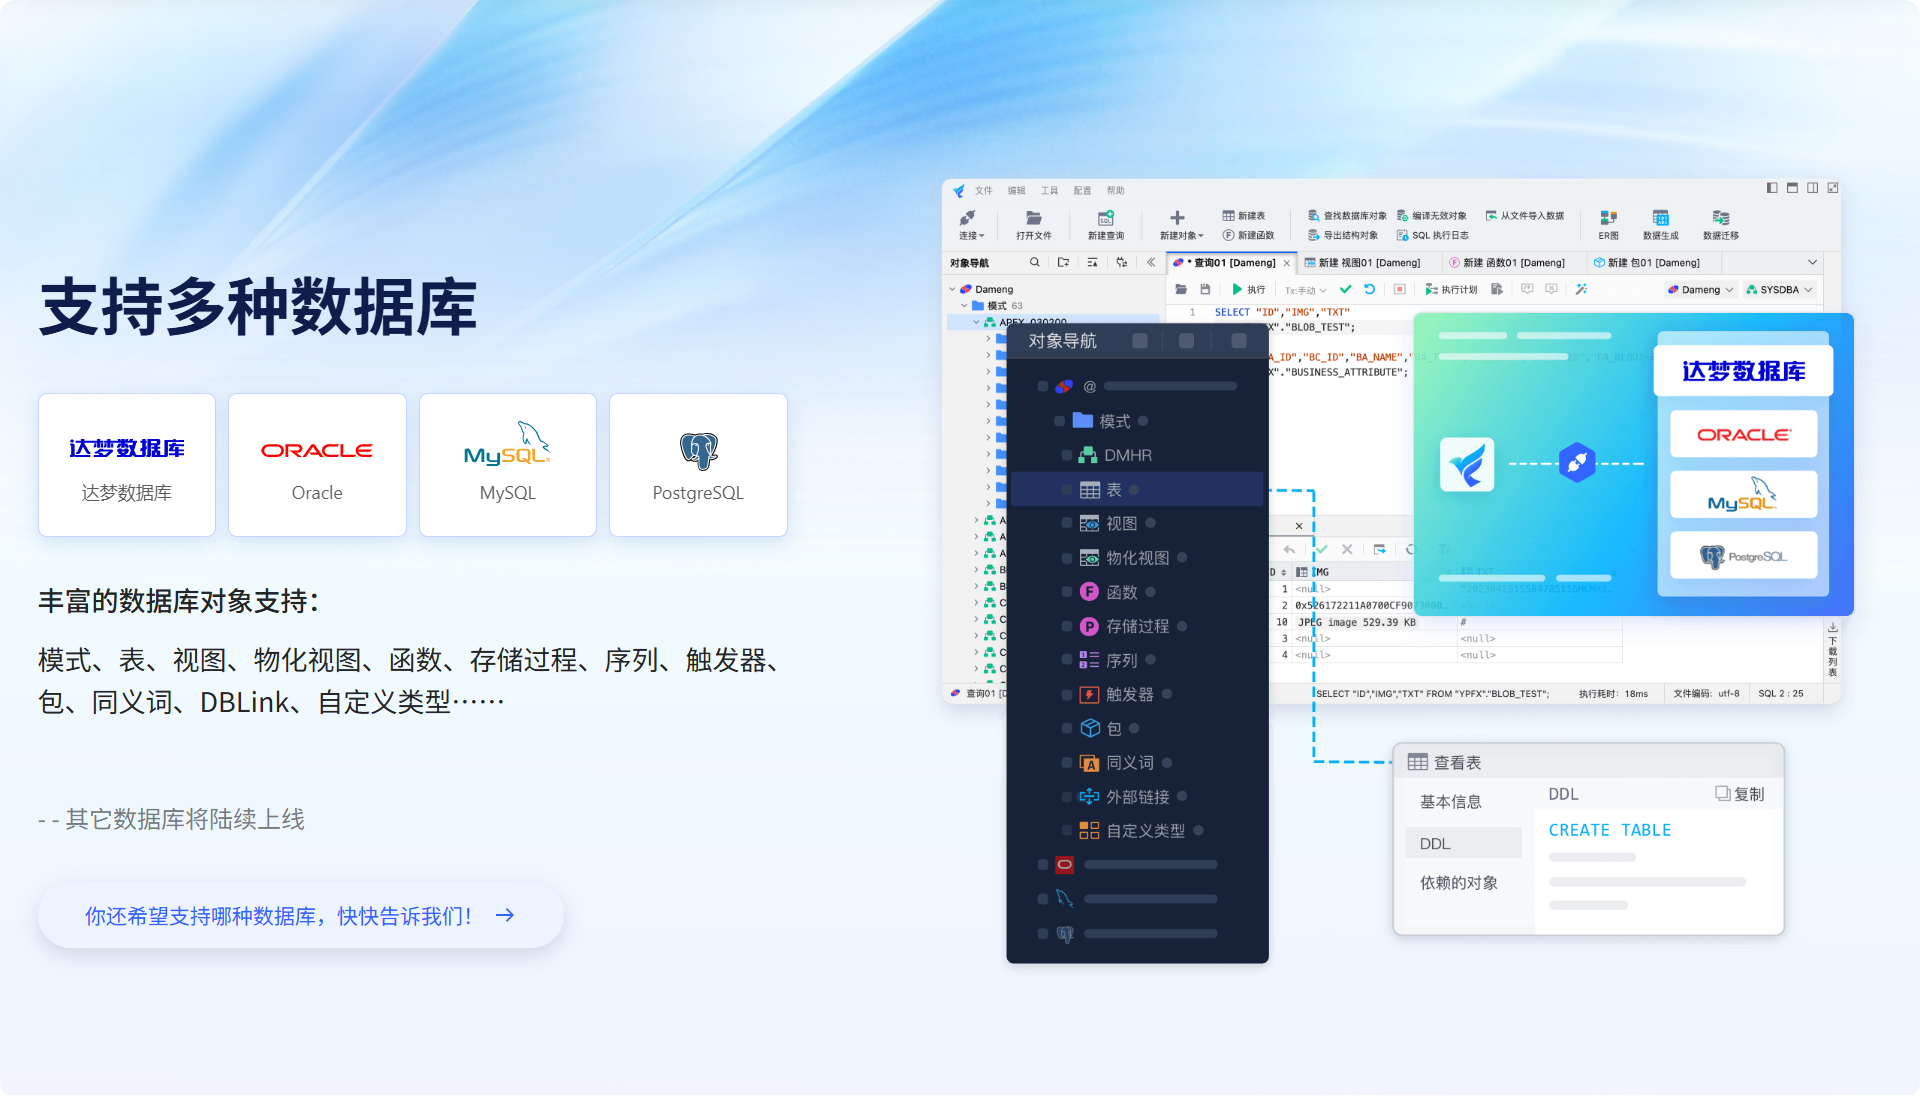Click the 'JPEG image 529.39 KB' cell

click(x=1356, y=623)
